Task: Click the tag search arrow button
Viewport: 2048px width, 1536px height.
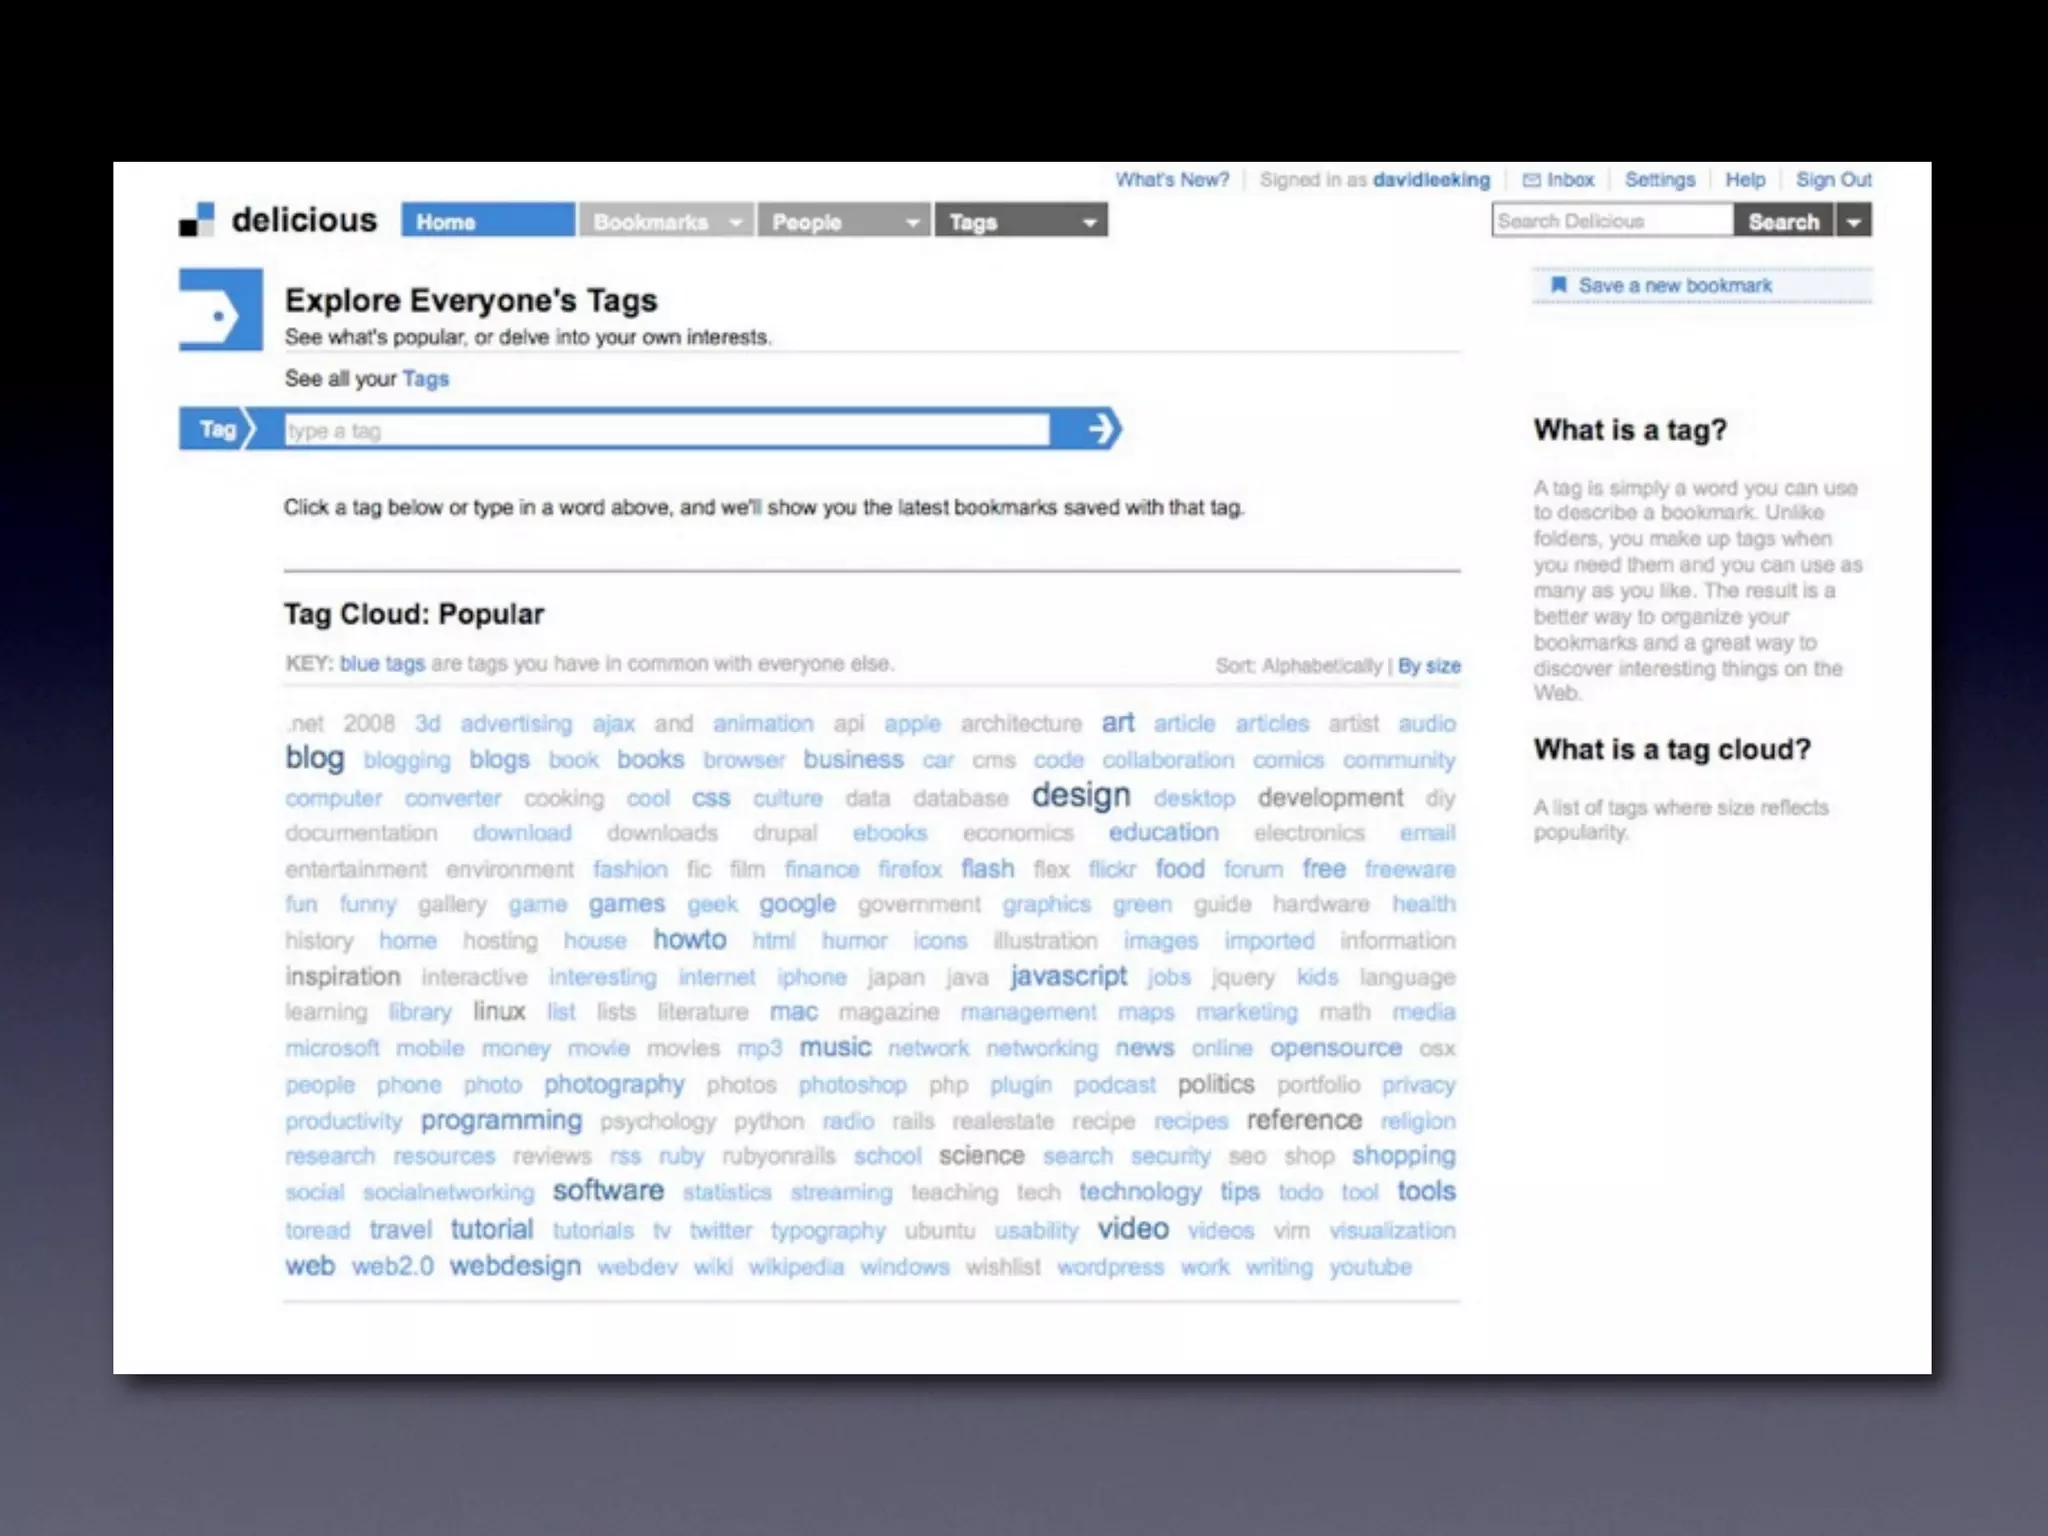Action: click(1100, 429)
